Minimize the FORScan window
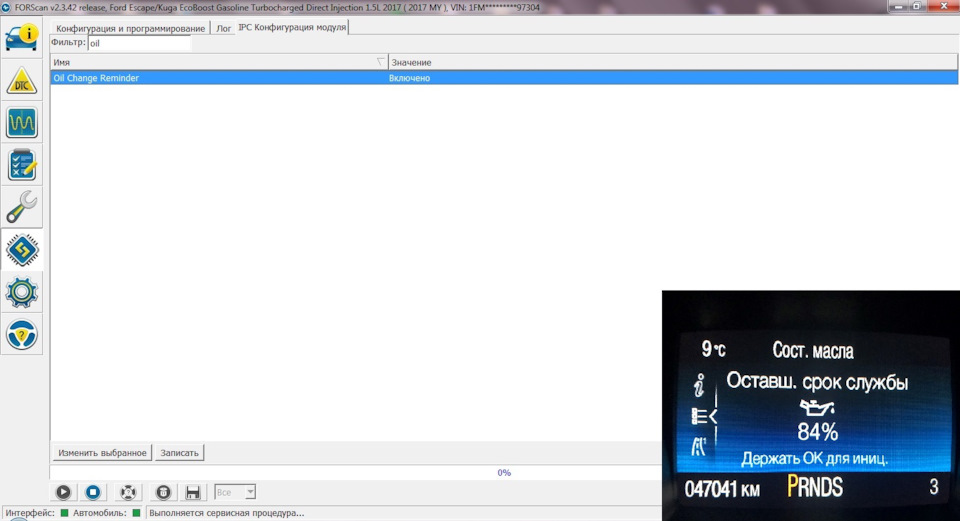This screenshot has height=521, width=960. pyautogui.click(x=899, y=6)
